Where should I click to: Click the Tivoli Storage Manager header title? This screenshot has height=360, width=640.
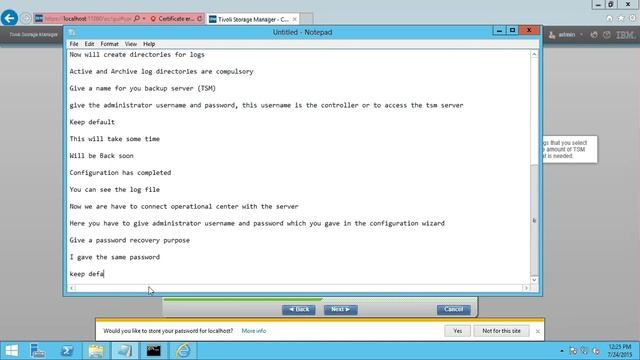pyautogui.click(x=33, y=35)
